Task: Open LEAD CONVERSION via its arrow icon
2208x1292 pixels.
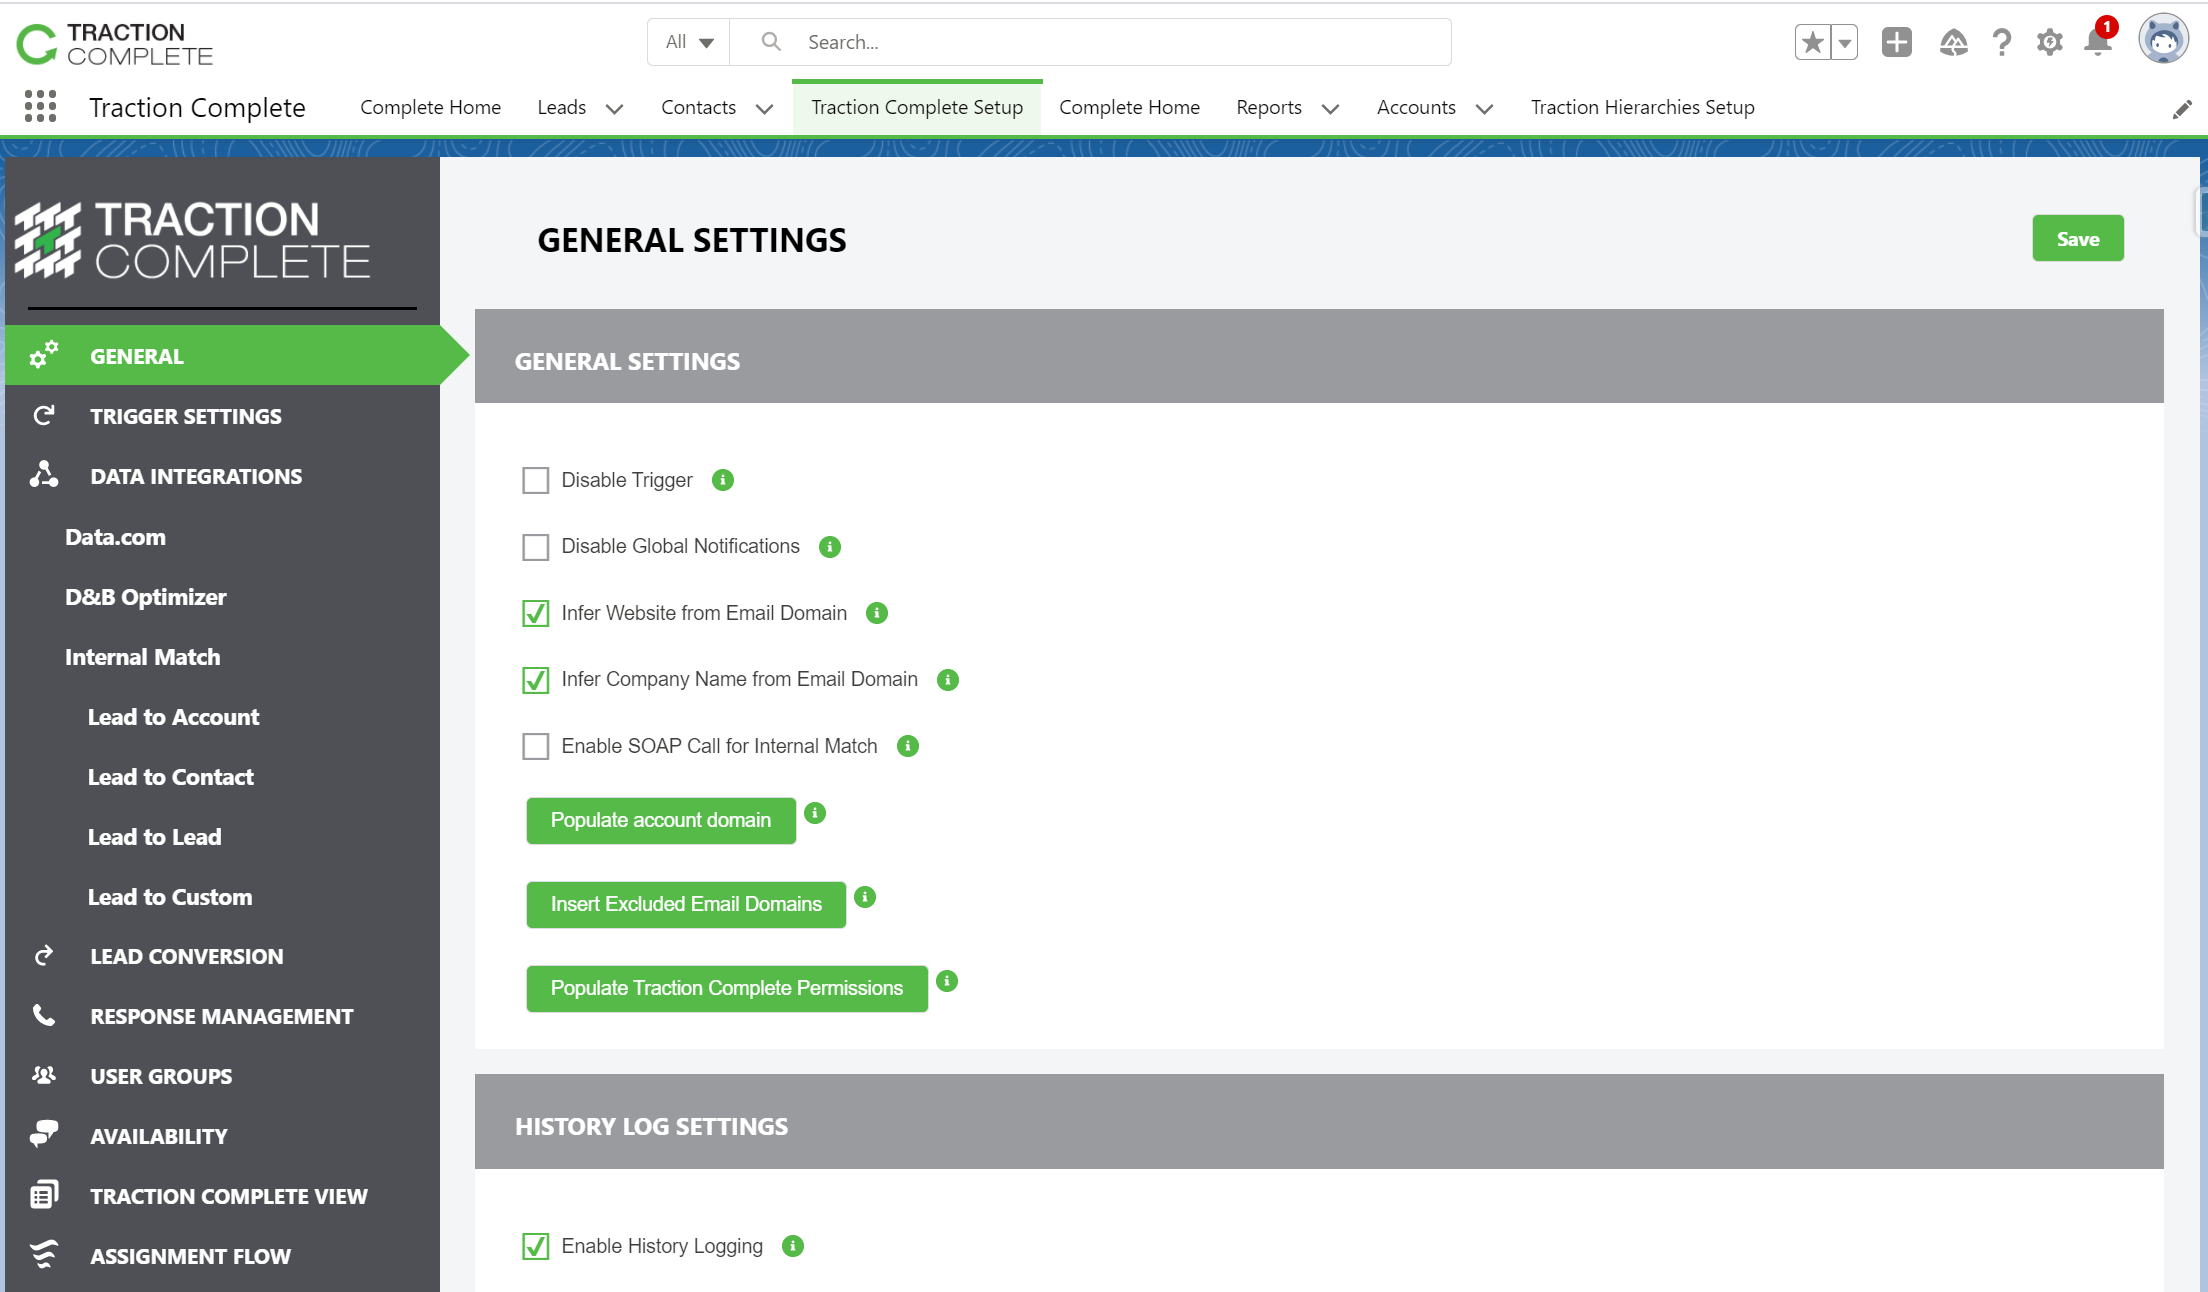Action: (44, 956)
